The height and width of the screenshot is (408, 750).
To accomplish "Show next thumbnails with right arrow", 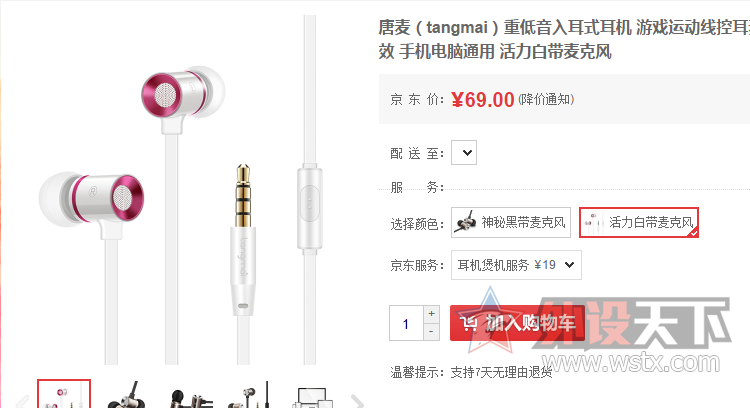I will tap(356, 401).
